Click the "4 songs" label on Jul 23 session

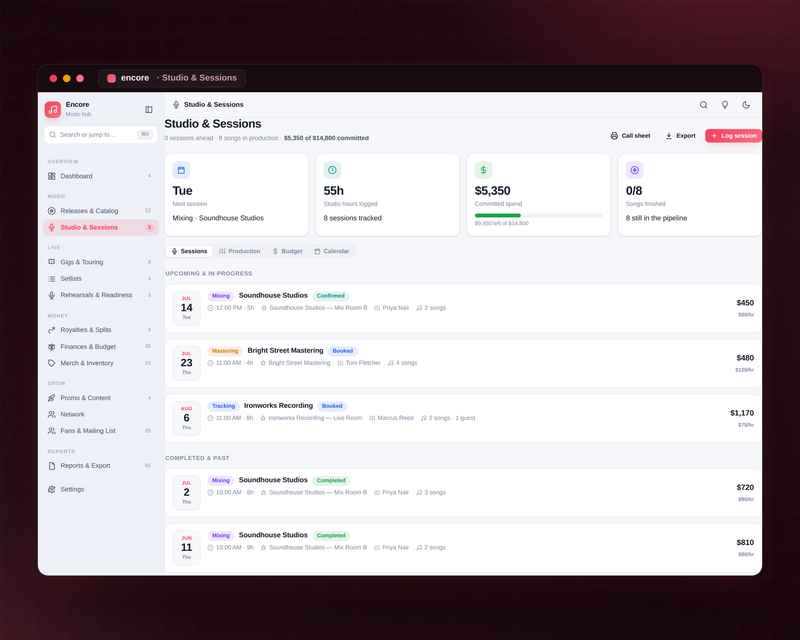[406, 363]
